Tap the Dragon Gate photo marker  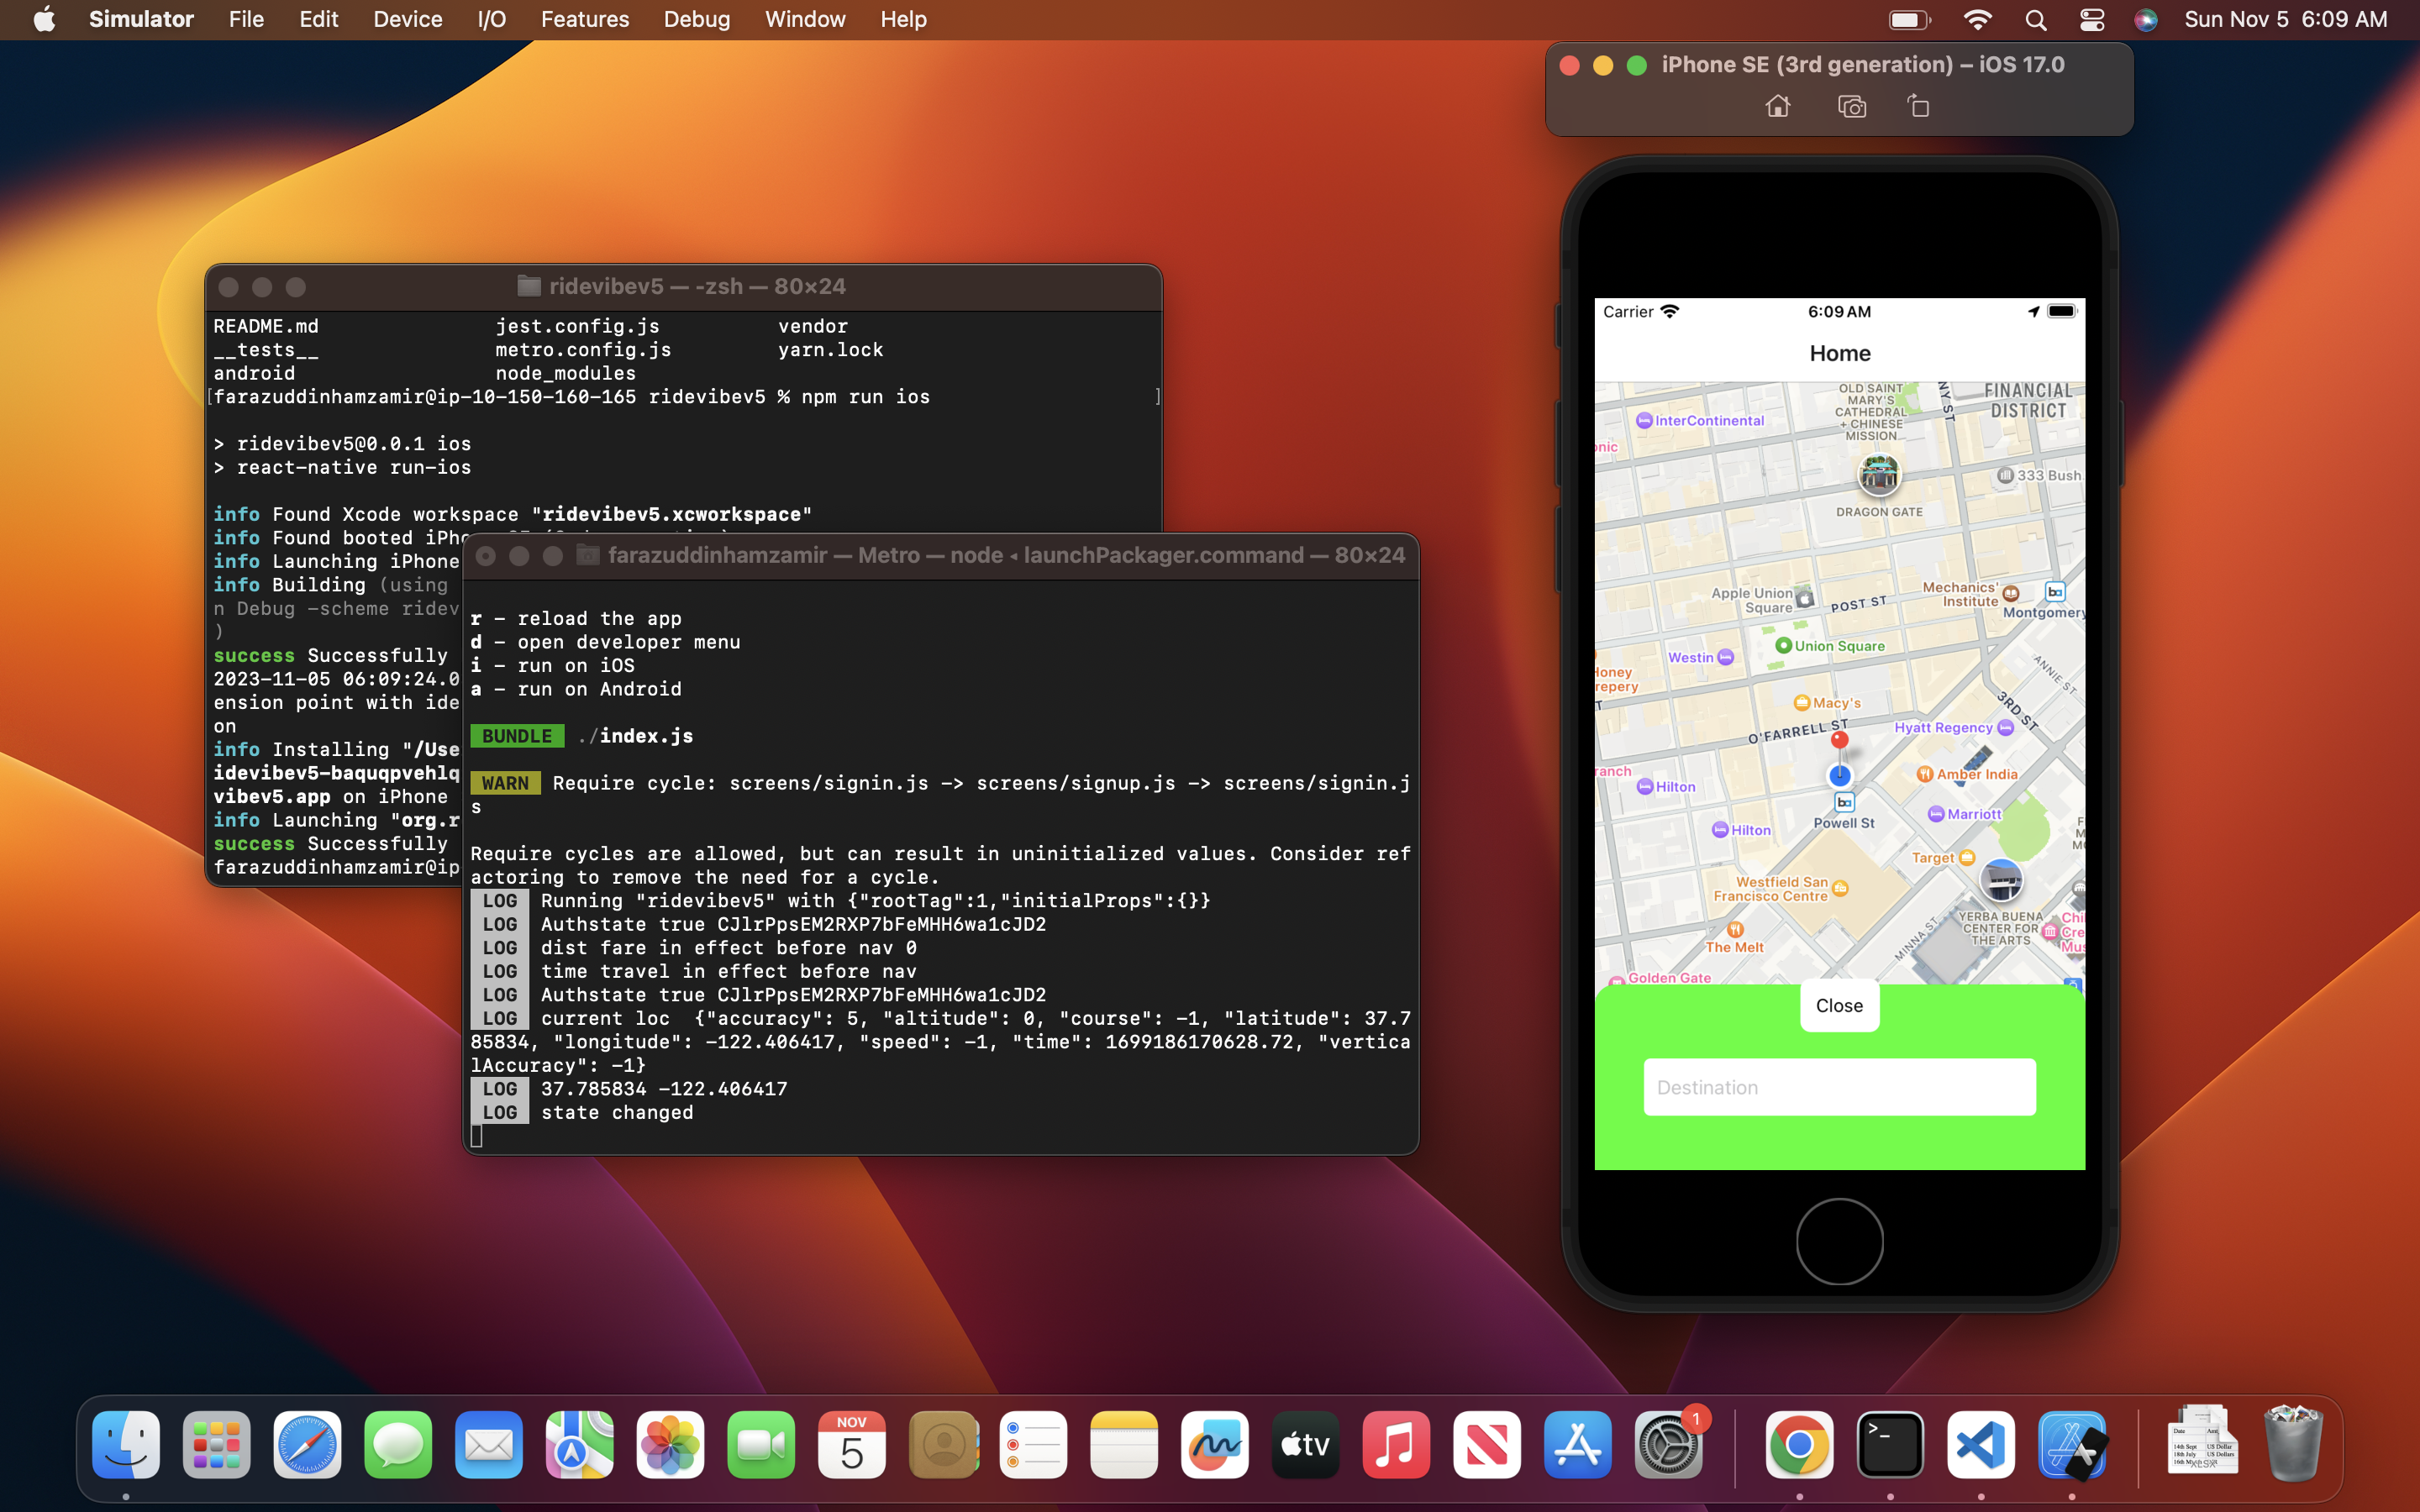pyautogui.click(x=1879, y=474)
